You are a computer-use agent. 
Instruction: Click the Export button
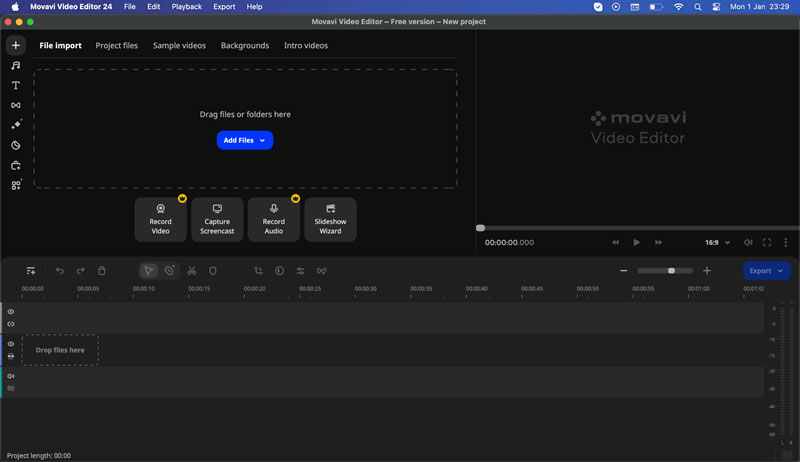767,271
